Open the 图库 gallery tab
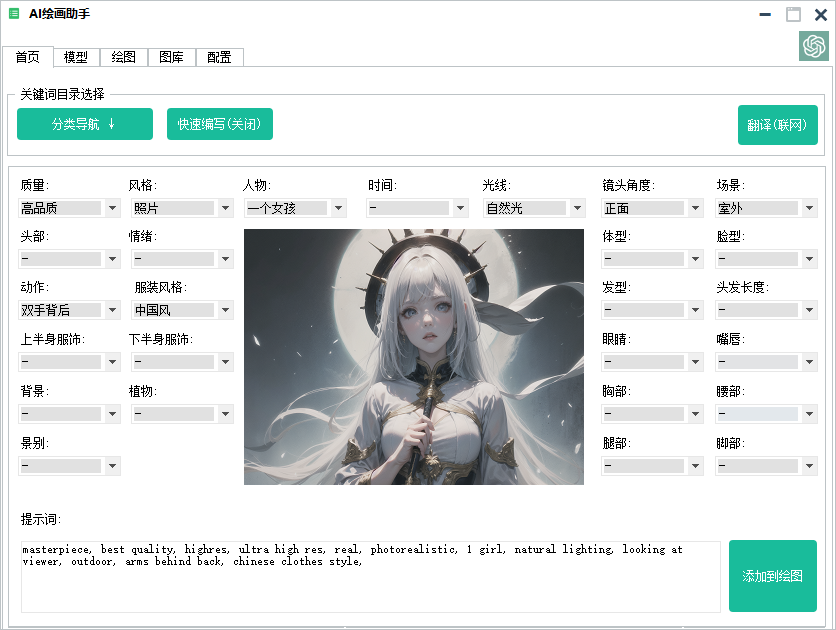Image resolution: width=836 pixels, height=630 pixels. tap(170, 57)
